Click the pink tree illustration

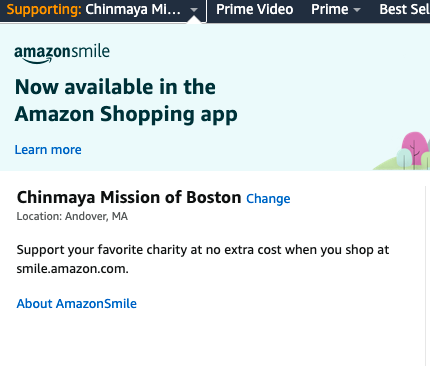pyautogui.click(x=415, y=147)
